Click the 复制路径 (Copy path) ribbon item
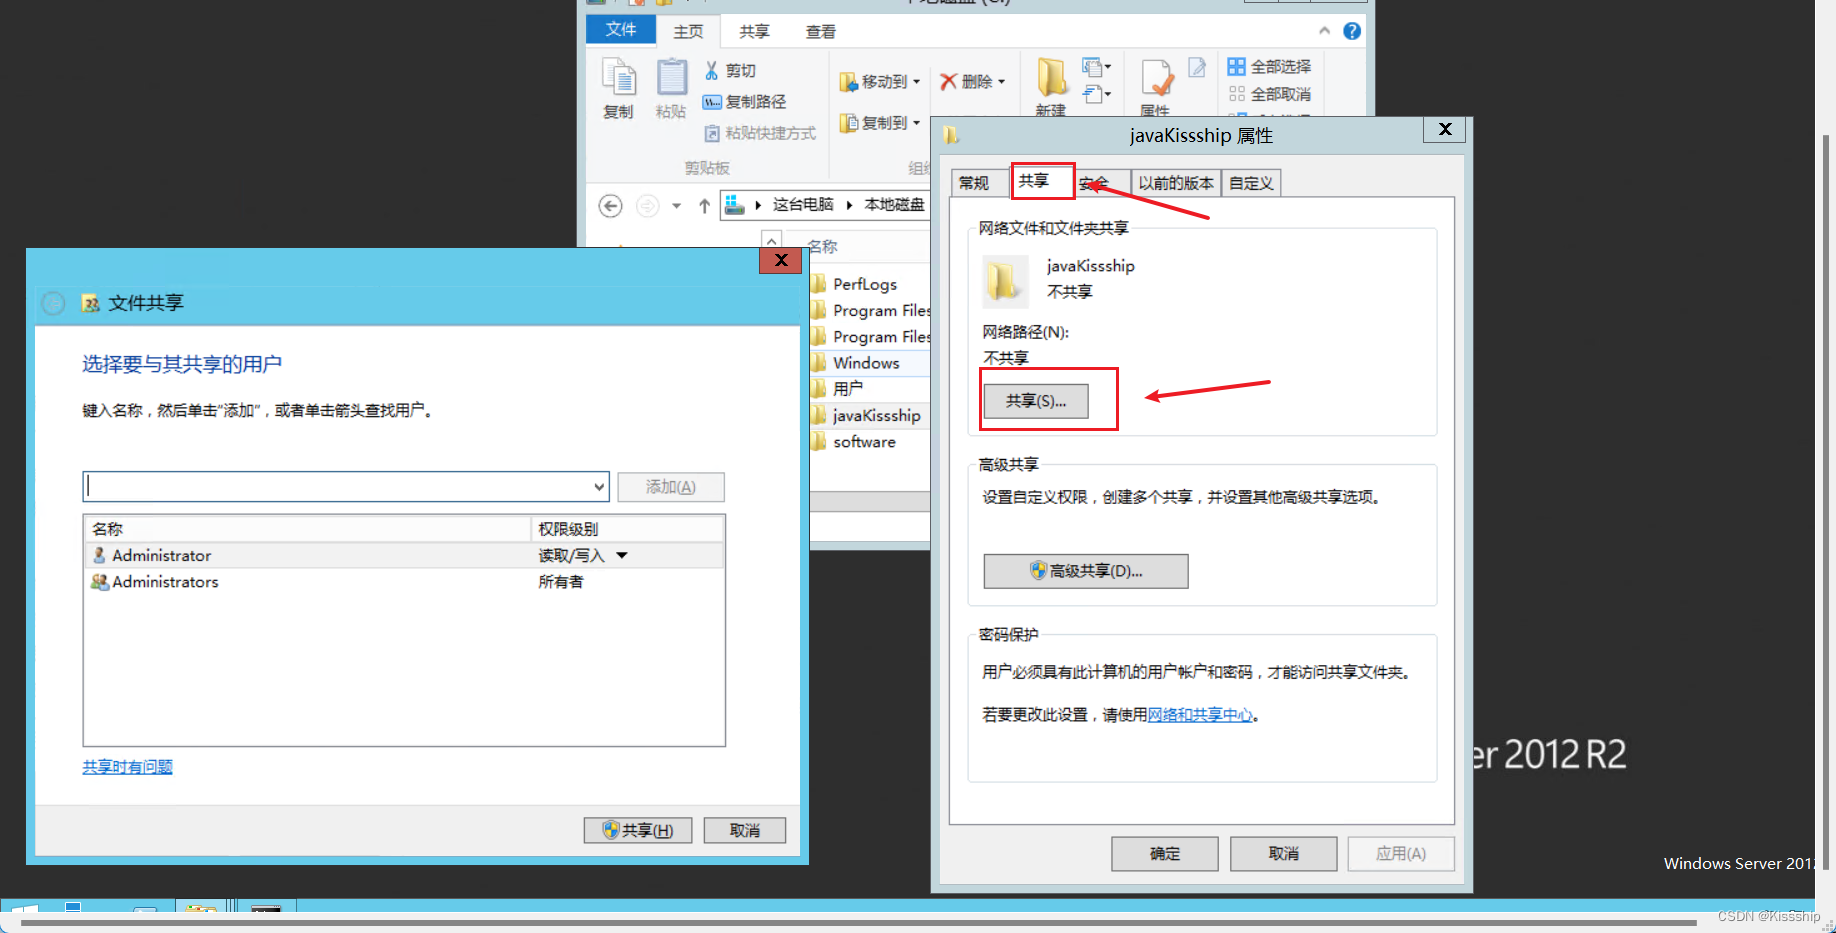The height and width of the screenshot is (933, 1836). (x=744, y=102)
